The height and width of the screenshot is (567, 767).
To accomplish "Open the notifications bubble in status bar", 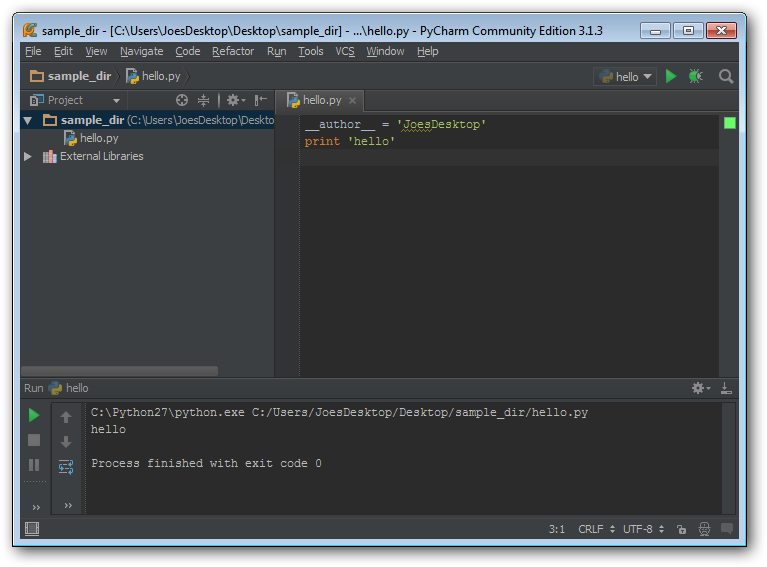I will (x=727, y=528).
